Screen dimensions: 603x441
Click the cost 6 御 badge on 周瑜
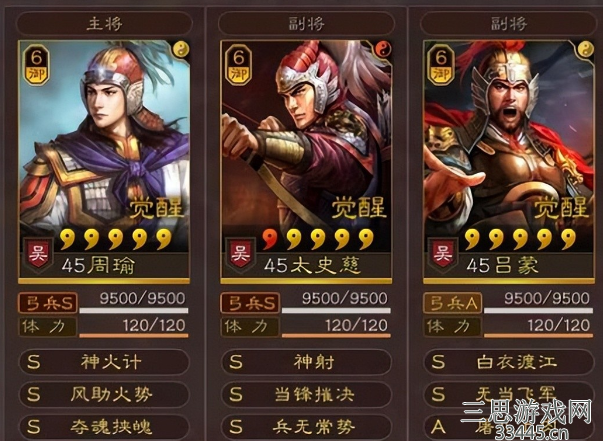[x=37, y=65]
